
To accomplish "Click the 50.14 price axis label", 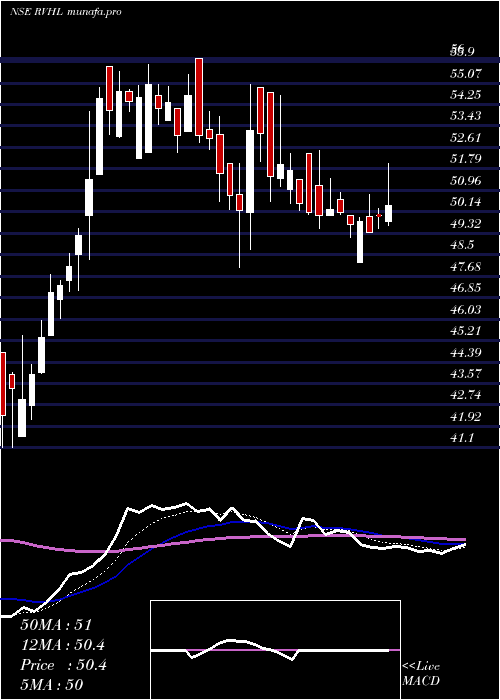I will click(x=467, y=202).
